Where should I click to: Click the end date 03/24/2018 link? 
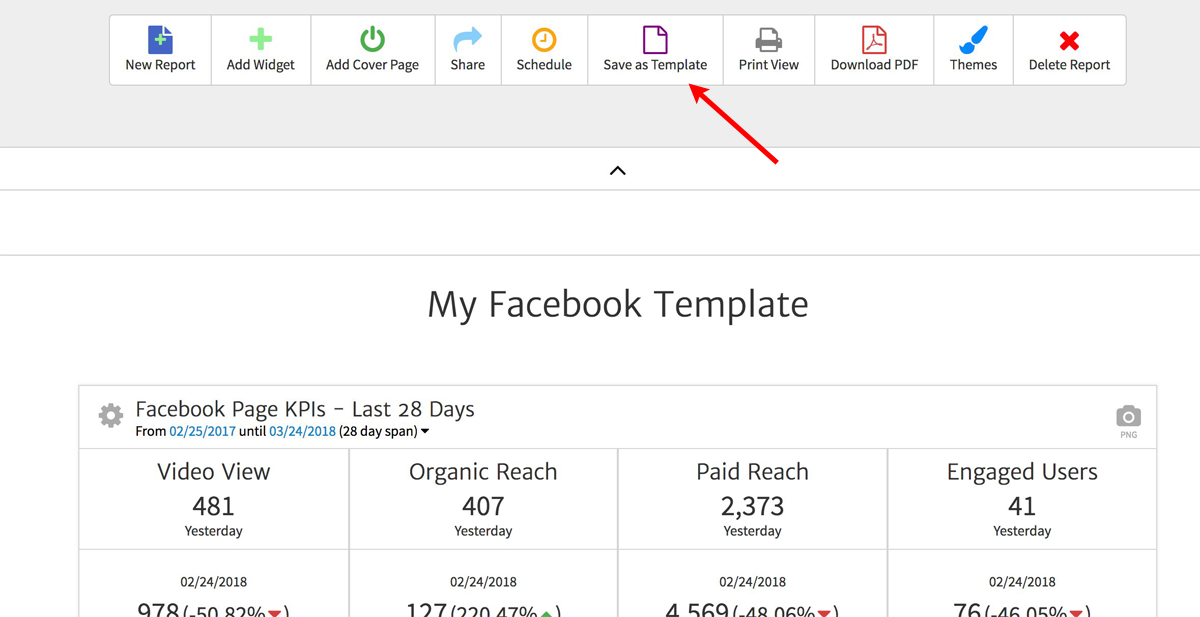301,432
